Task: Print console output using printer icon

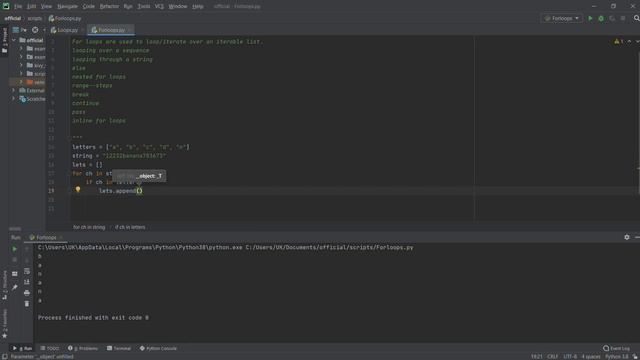Action: pos(27,293)
